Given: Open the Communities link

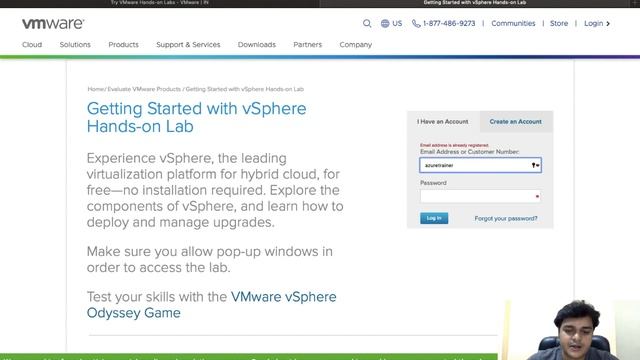Looking at the screenshot, I should point(513,24).
